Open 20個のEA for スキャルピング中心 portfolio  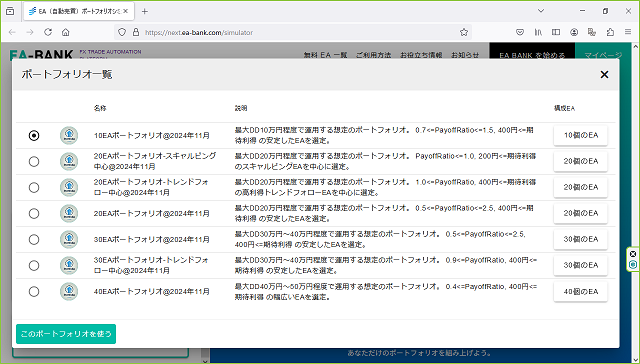click(580, 162)
